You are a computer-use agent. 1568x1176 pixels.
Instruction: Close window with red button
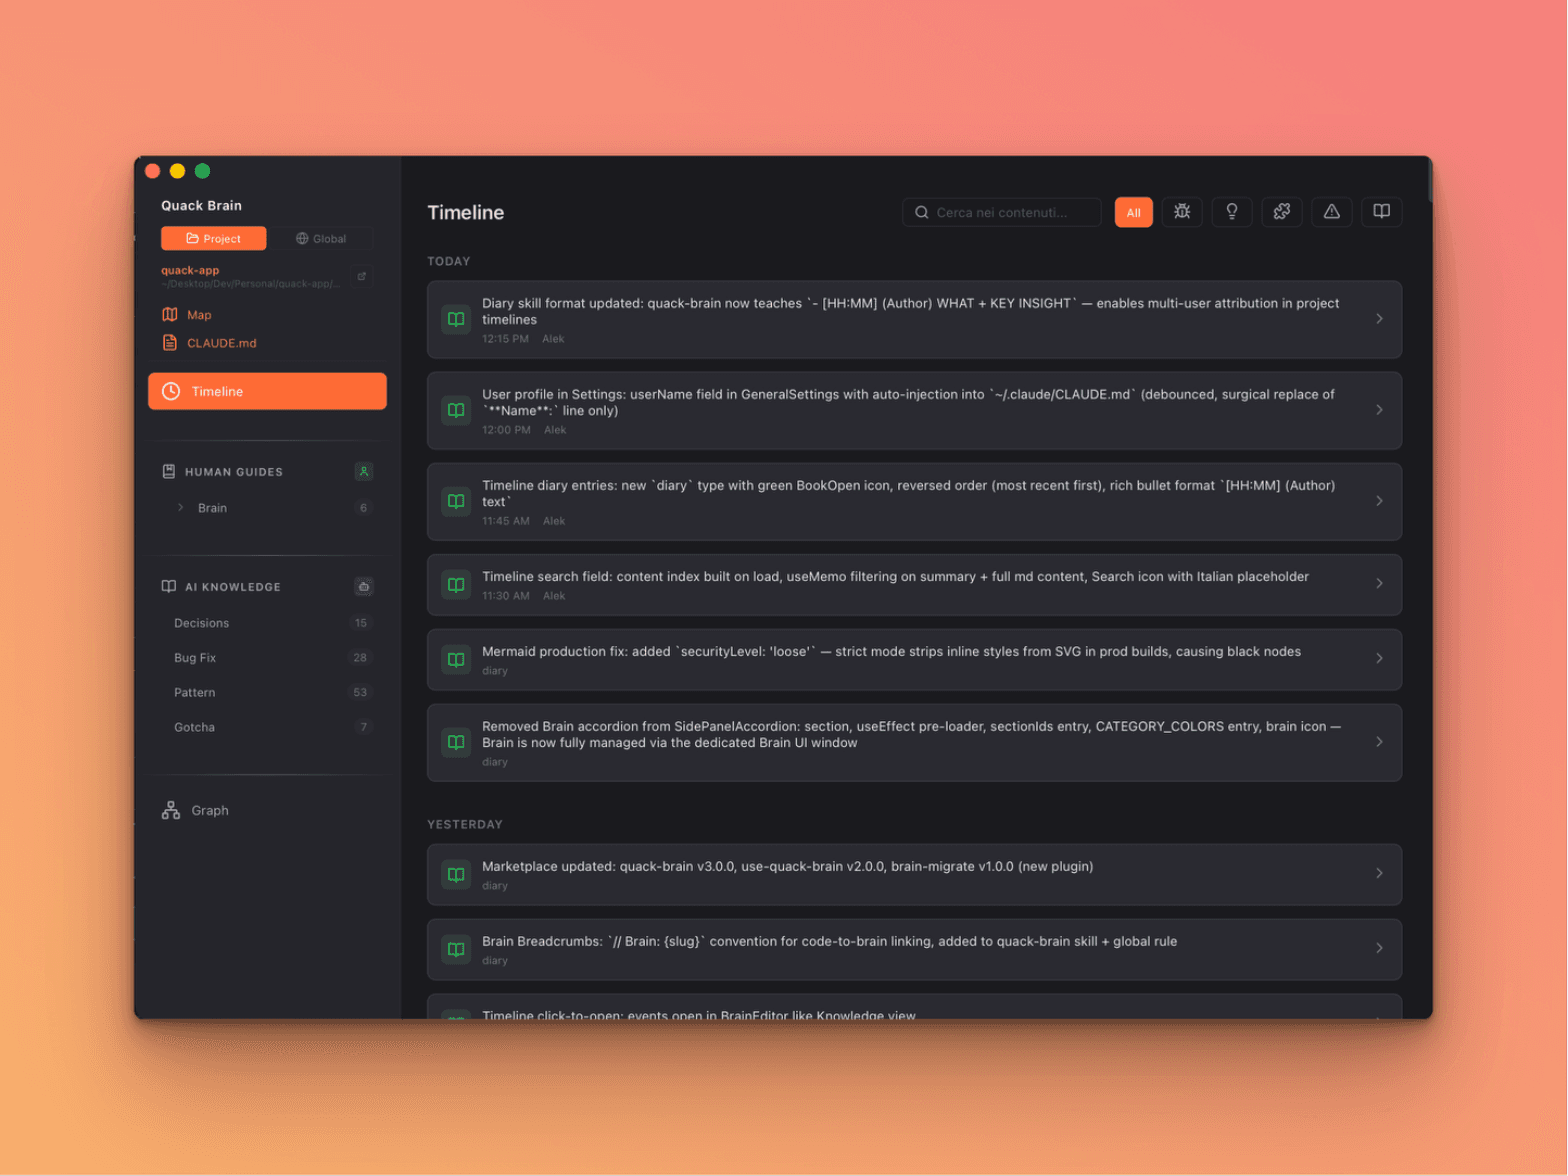pos(153,171)
